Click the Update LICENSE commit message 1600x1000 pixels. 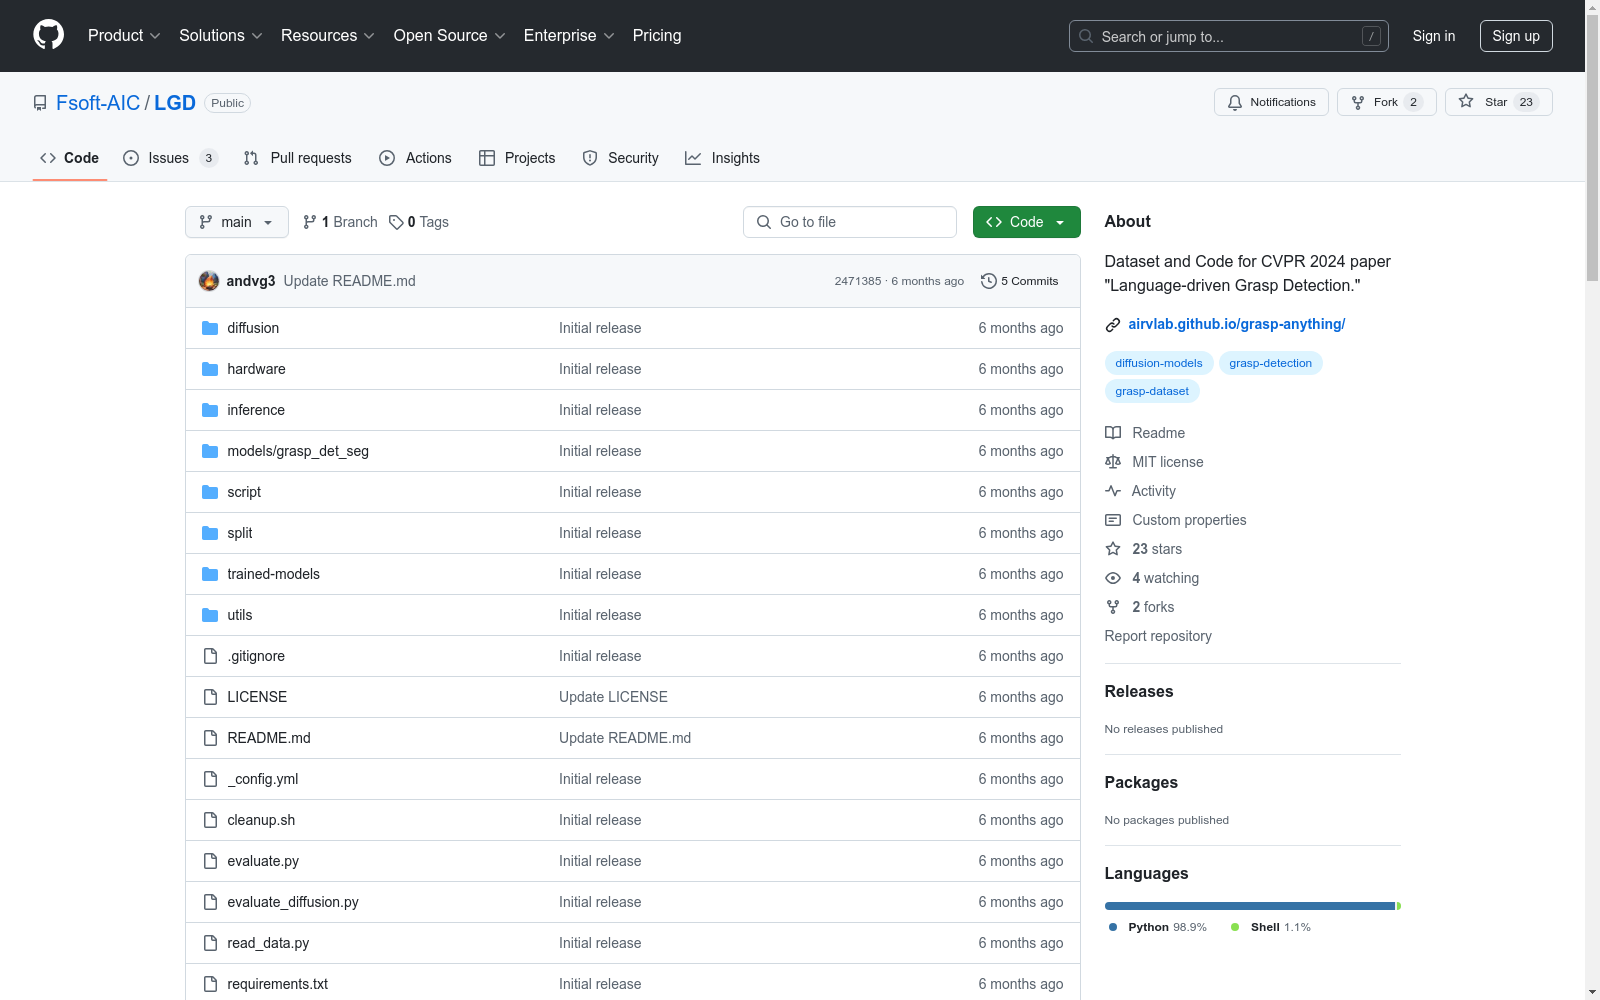pyautogui.click(x=613, y=697)
